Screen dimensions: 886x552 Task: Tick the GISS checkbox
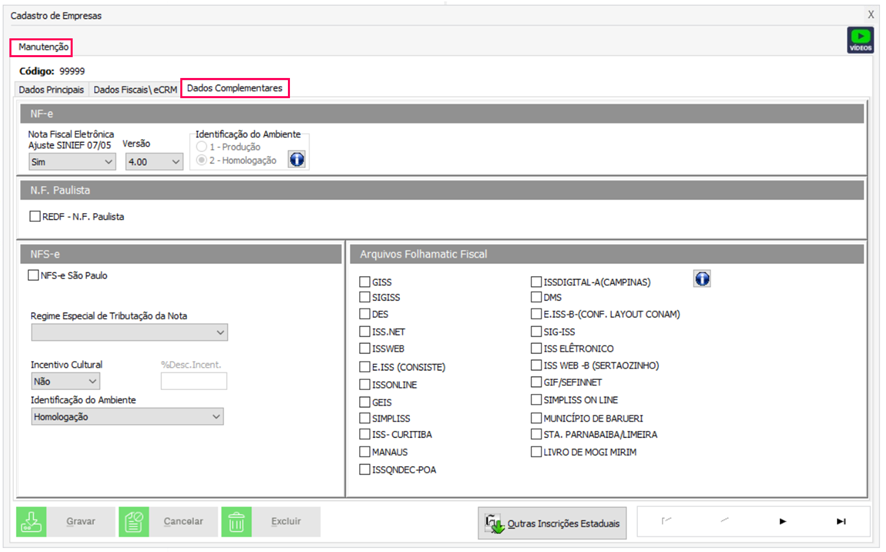tap(365, 283)
